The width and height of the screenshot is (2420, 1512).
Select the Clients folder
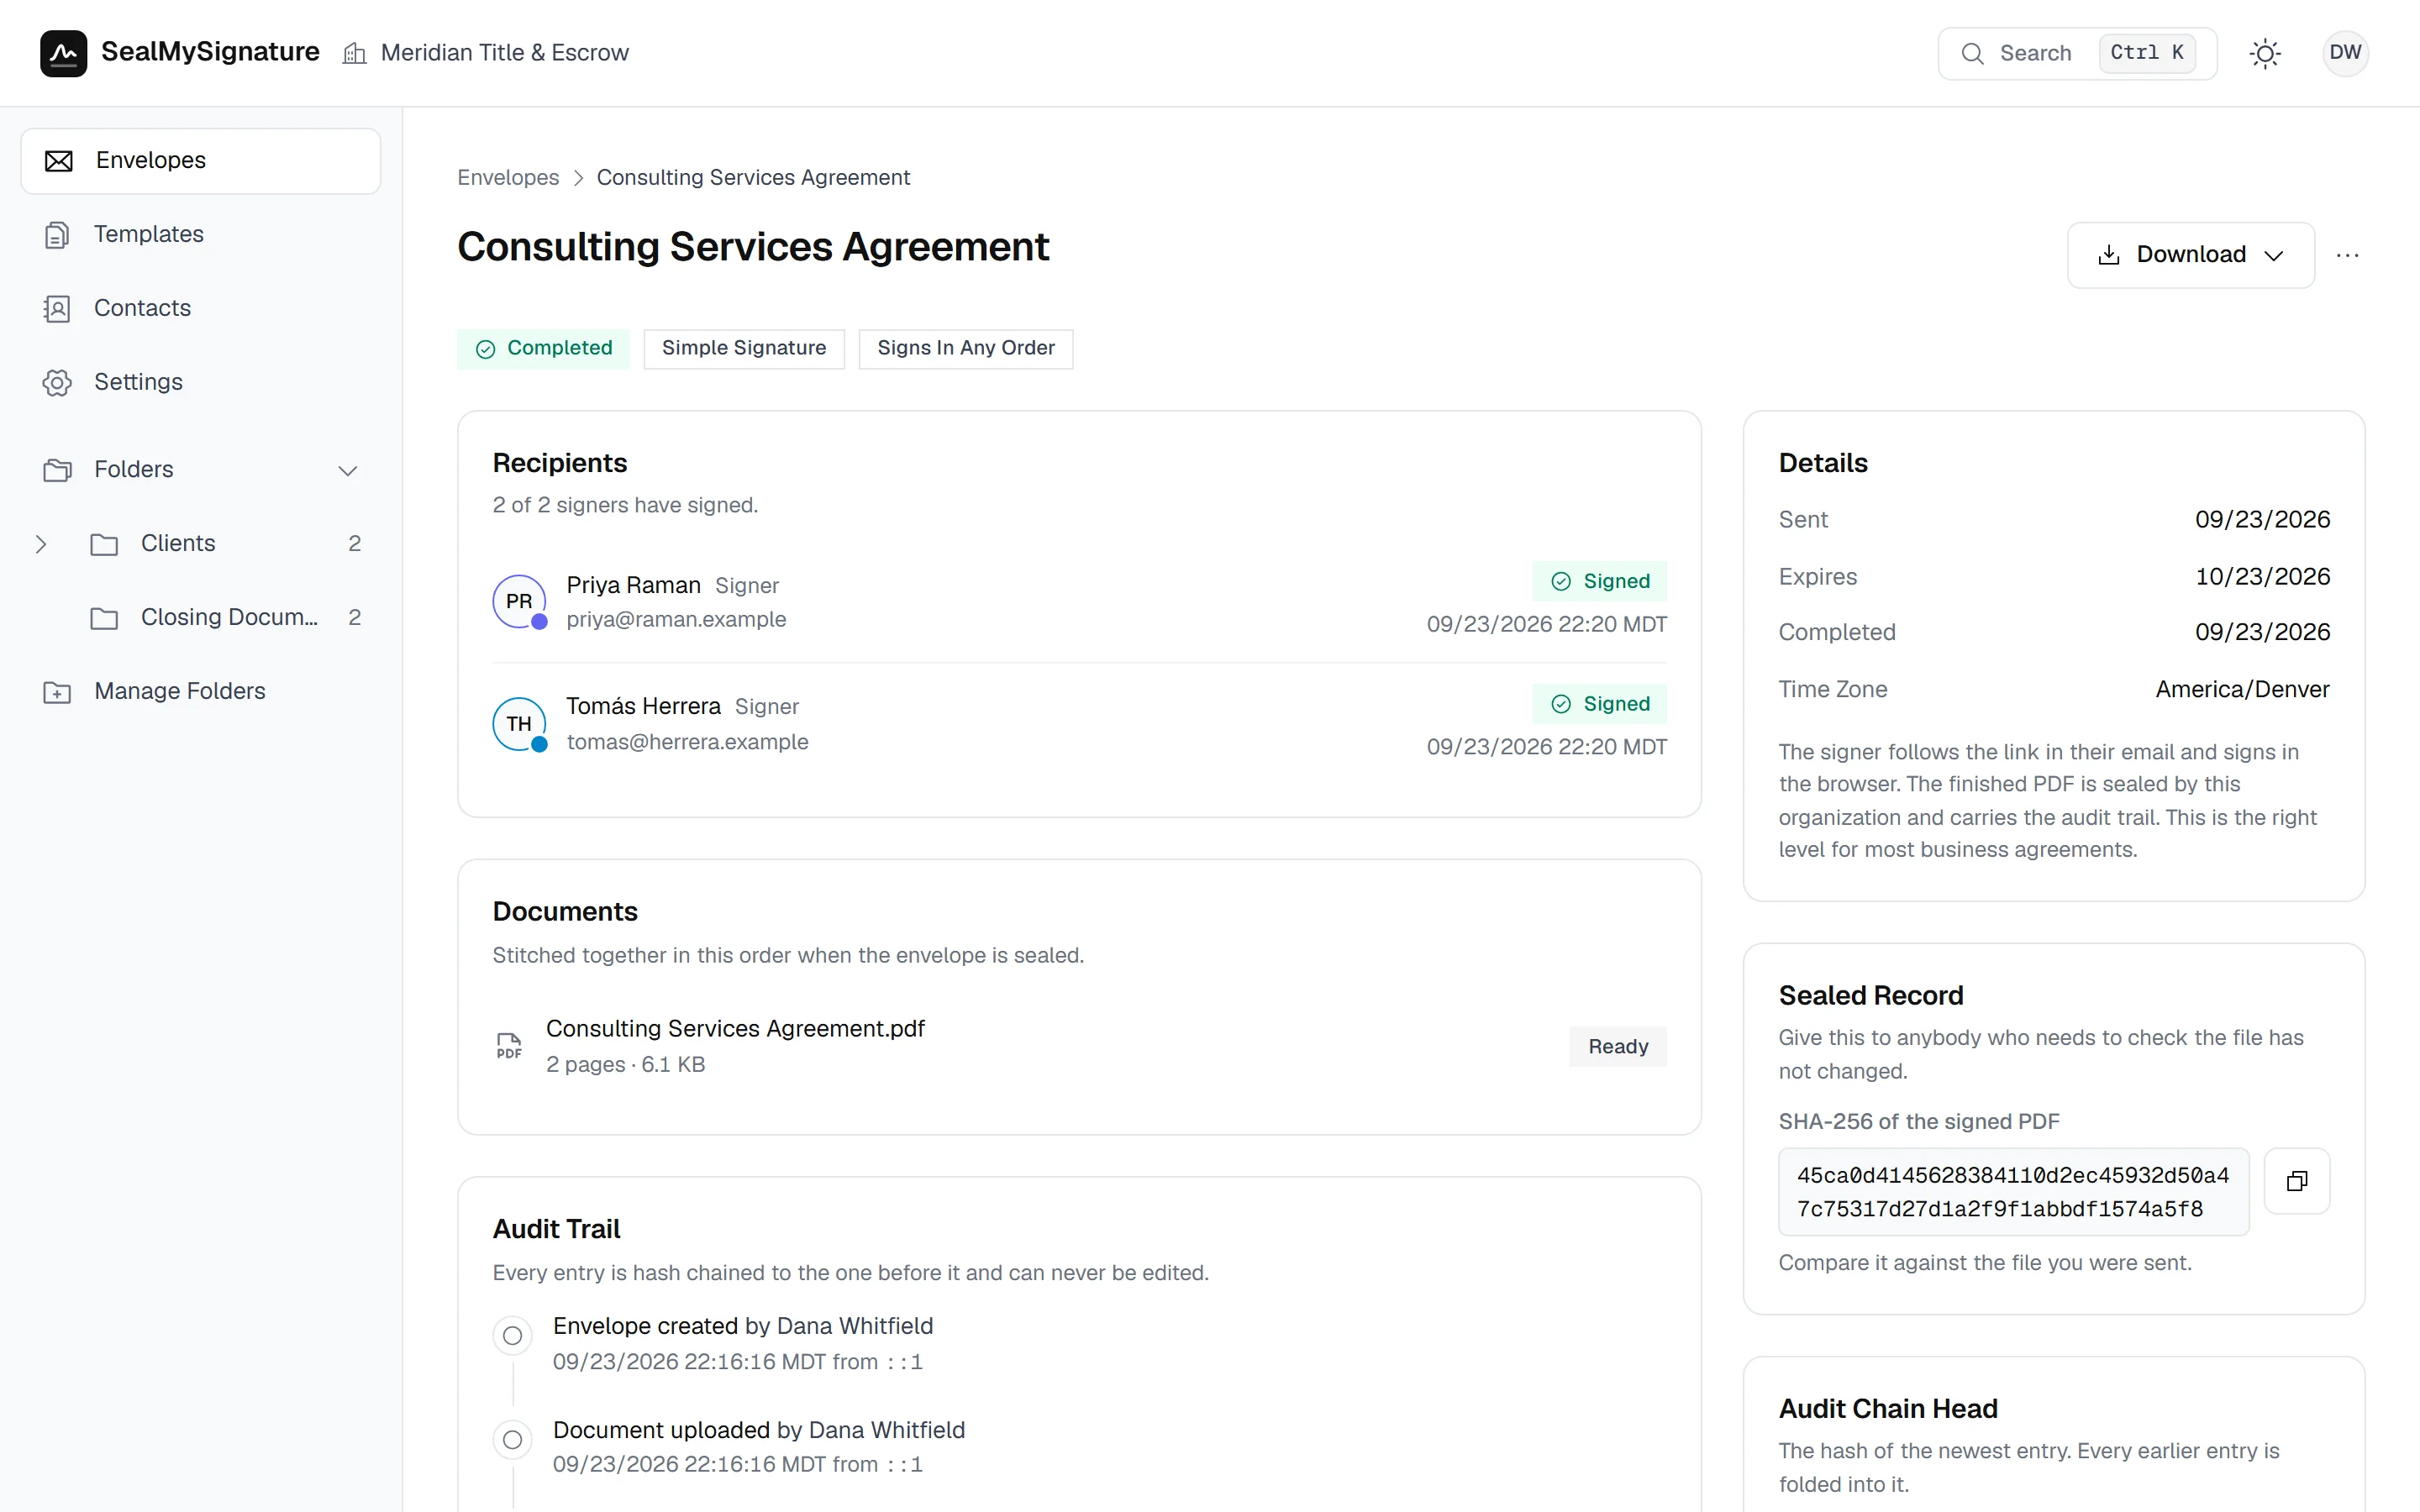click(x=225, y=544)
